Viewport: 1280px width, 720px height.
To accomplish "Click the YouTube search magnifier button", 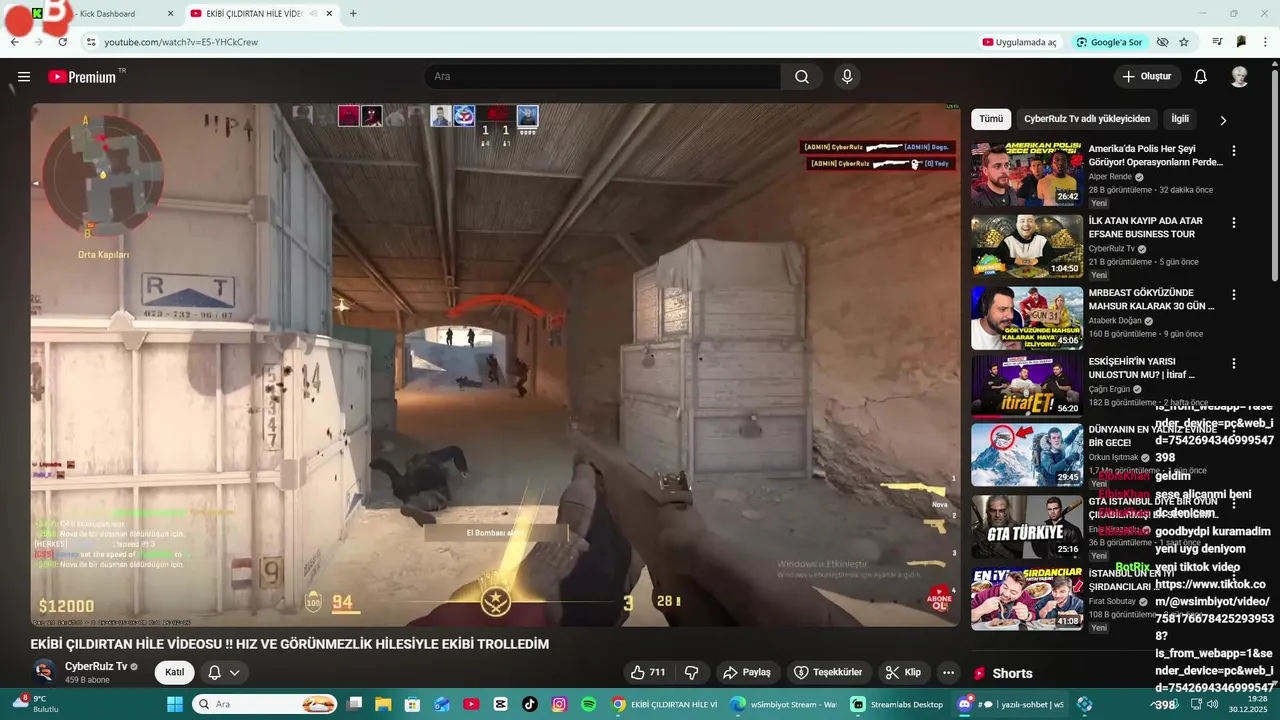I will click(x=802, y=77).
